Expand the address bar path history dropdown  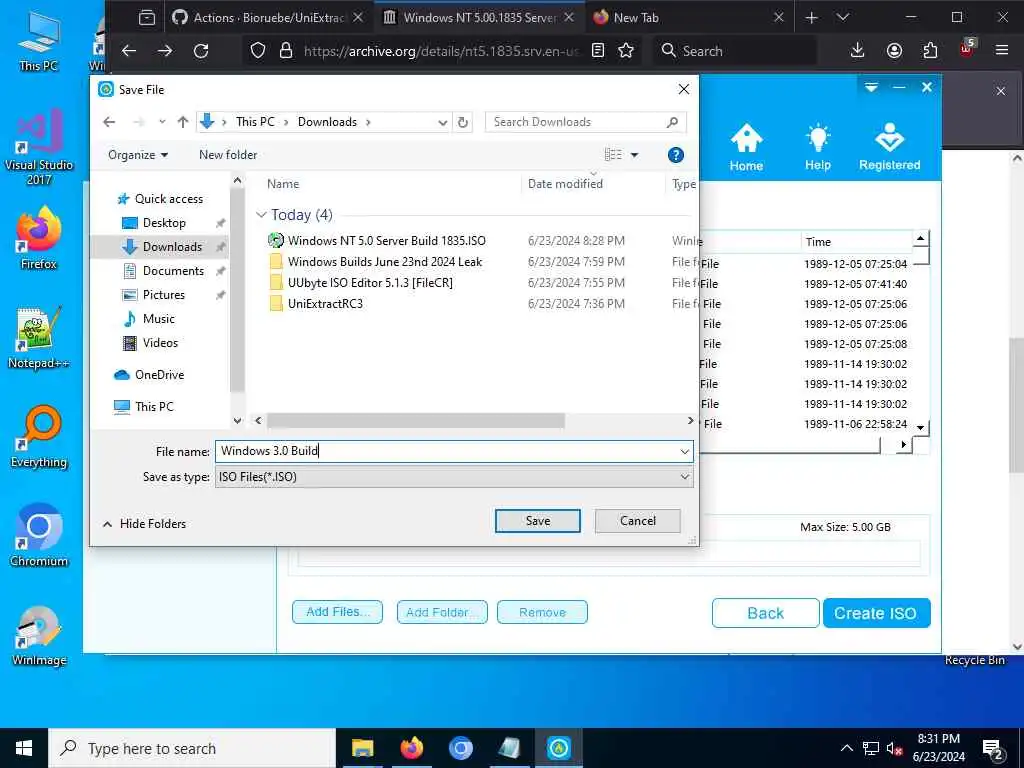(x=442, y=122)
